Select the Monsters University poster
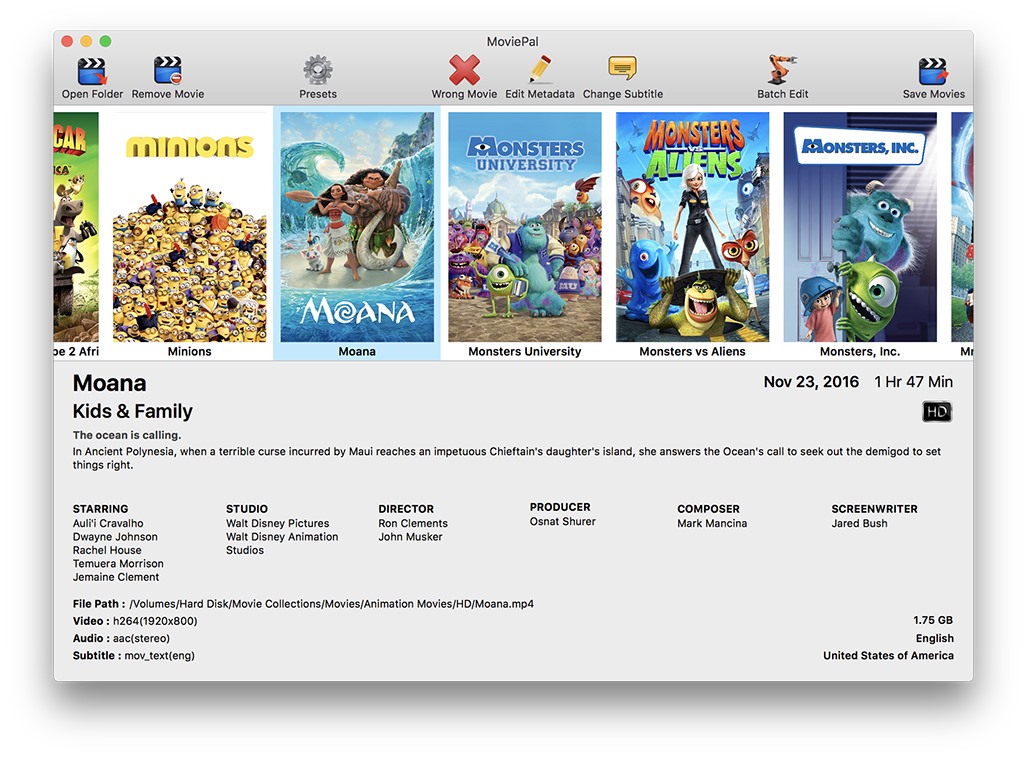 pos(525,227)
